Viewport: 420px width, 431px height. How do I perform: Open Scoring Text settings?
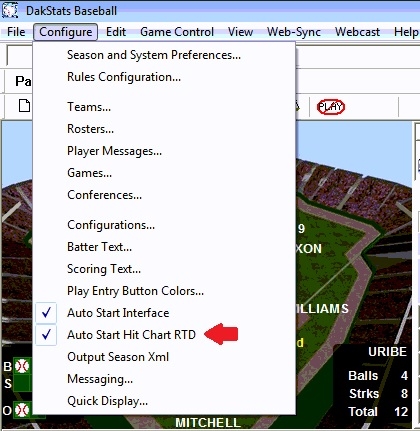pos(164,269)
